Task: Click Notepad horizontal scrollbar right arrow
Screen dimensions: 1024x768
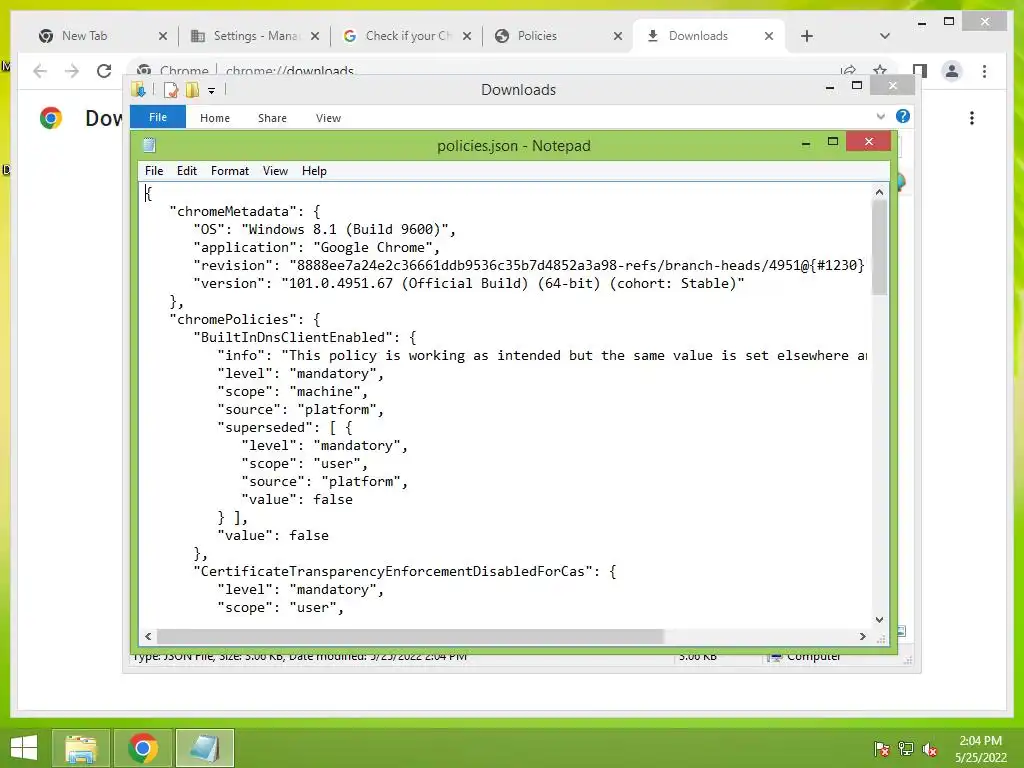Action: (x=863, y=636)
